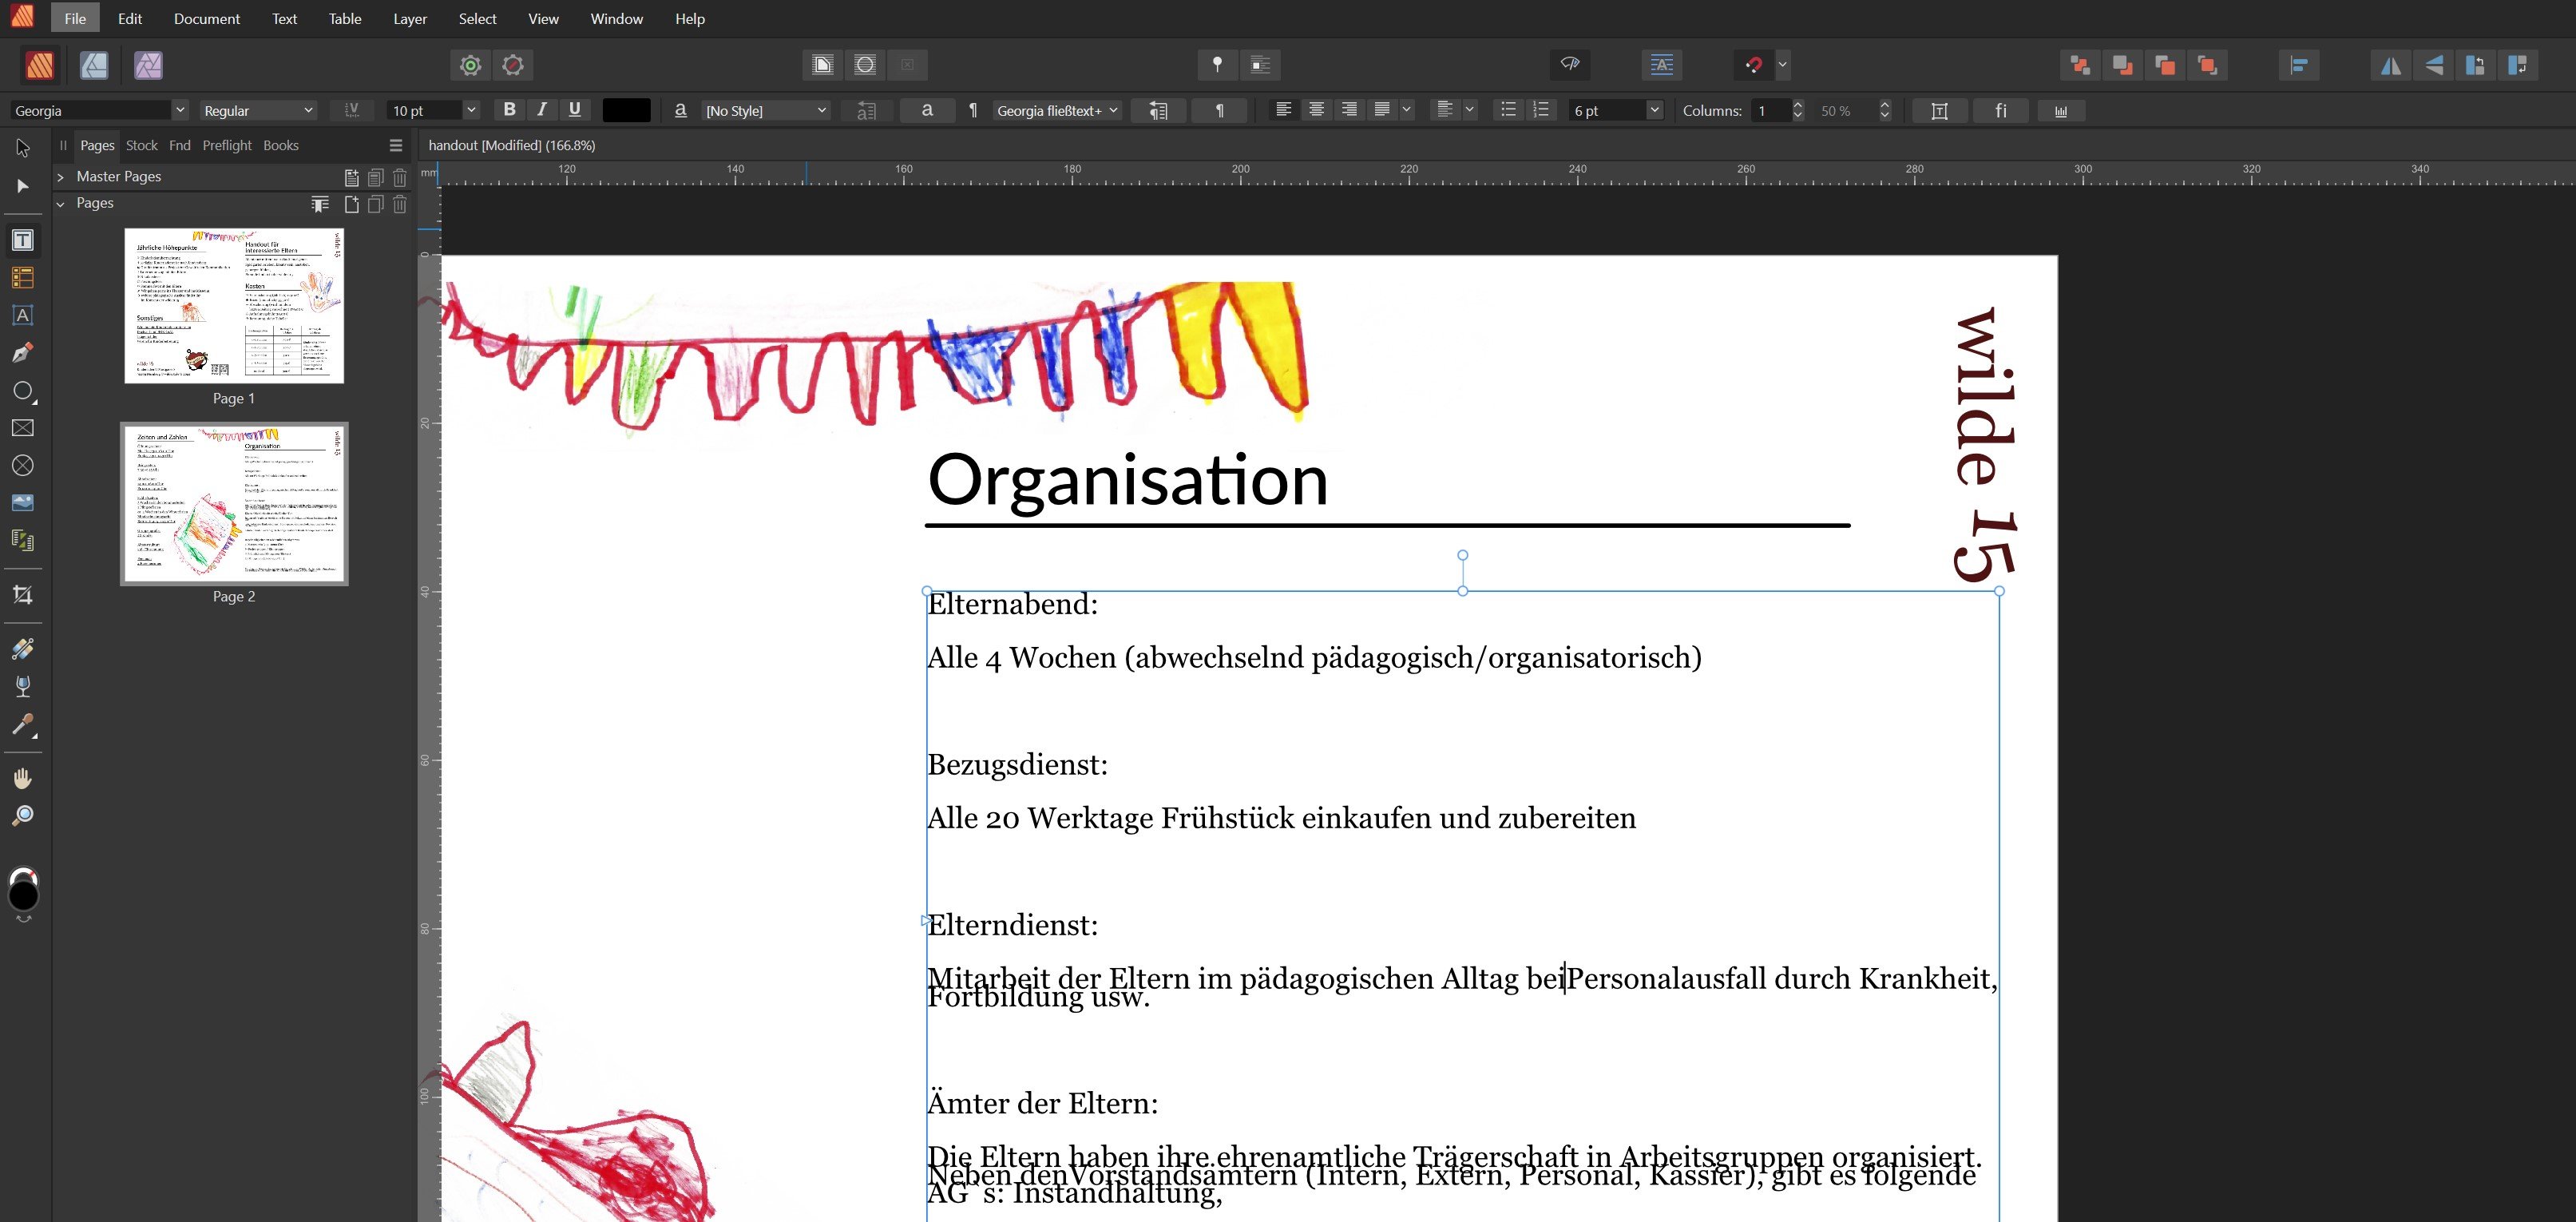The image size is (2576, 1222).
Task: Select the Page 1 thumbnail
Action: click(234, 306)
